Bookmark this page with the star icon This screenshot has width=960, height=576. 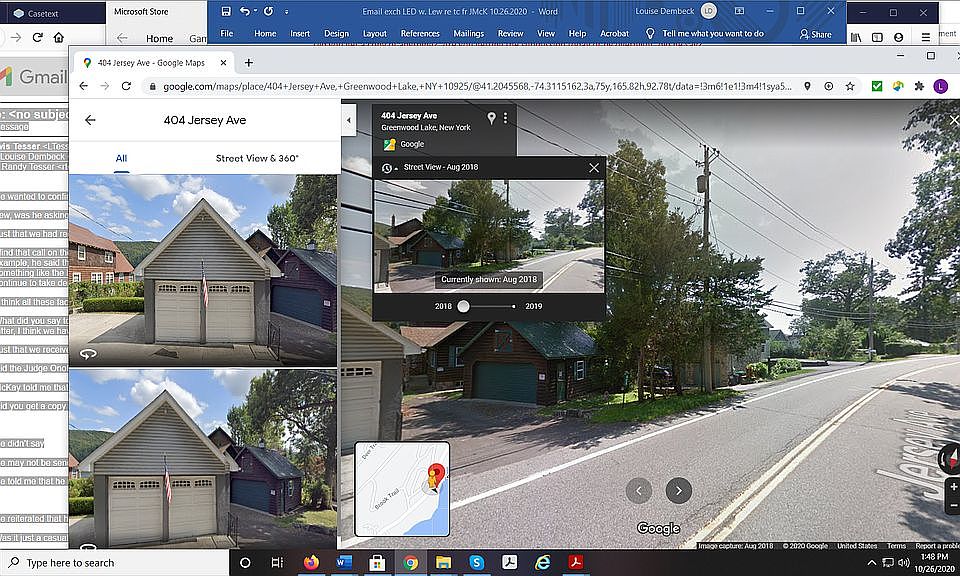[850, 86]
